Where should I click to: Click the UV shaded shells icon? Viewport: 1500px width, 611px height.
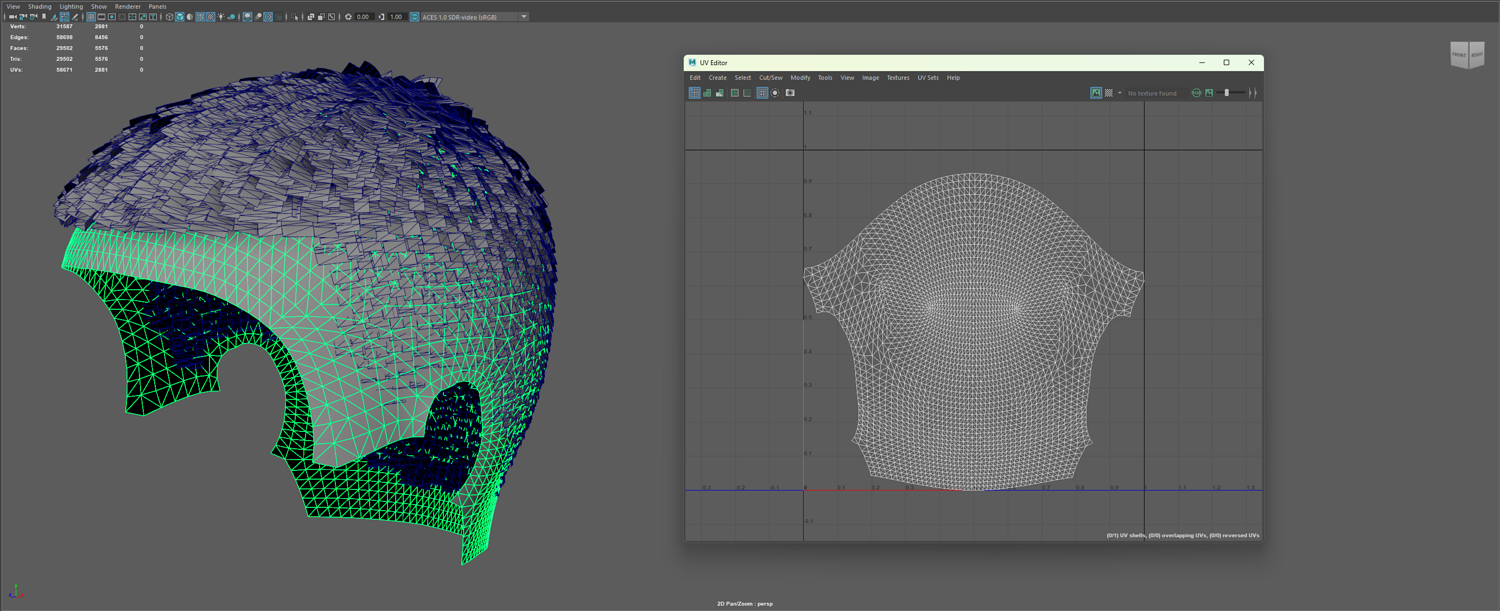[707, 93]
